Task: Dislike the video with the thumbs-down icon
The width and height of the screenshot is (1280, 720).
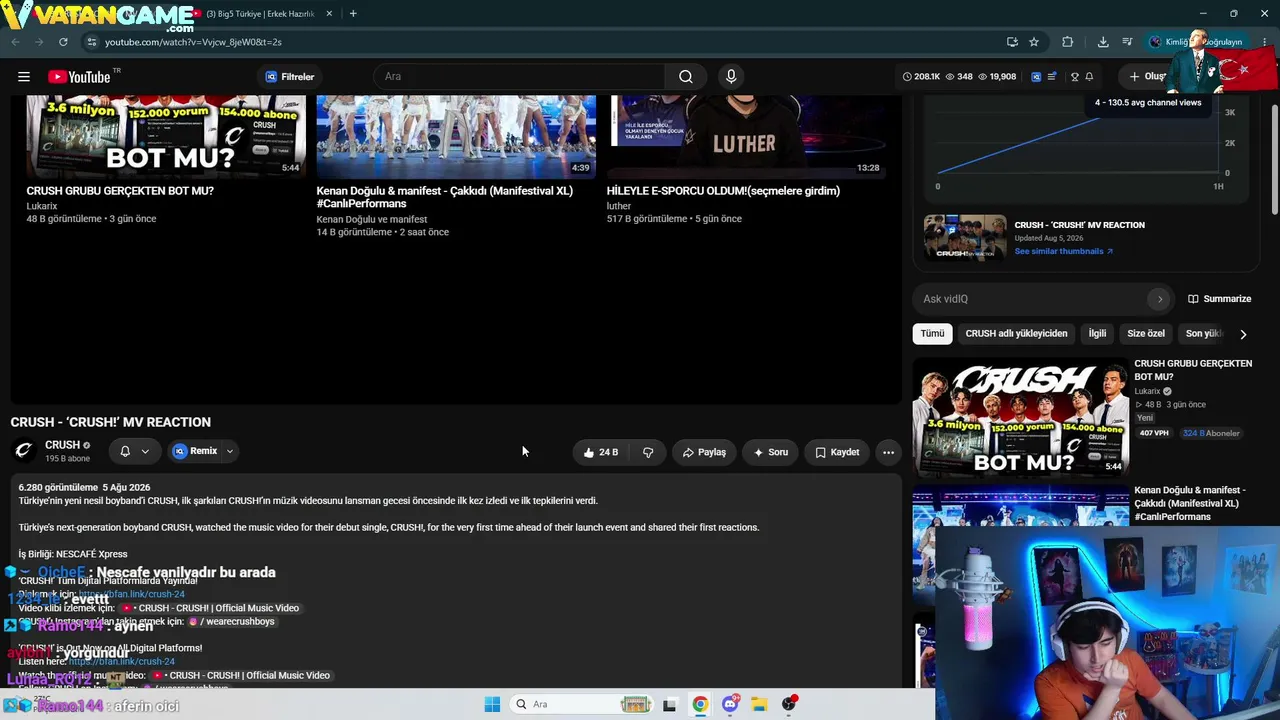Action: [648, 452]
